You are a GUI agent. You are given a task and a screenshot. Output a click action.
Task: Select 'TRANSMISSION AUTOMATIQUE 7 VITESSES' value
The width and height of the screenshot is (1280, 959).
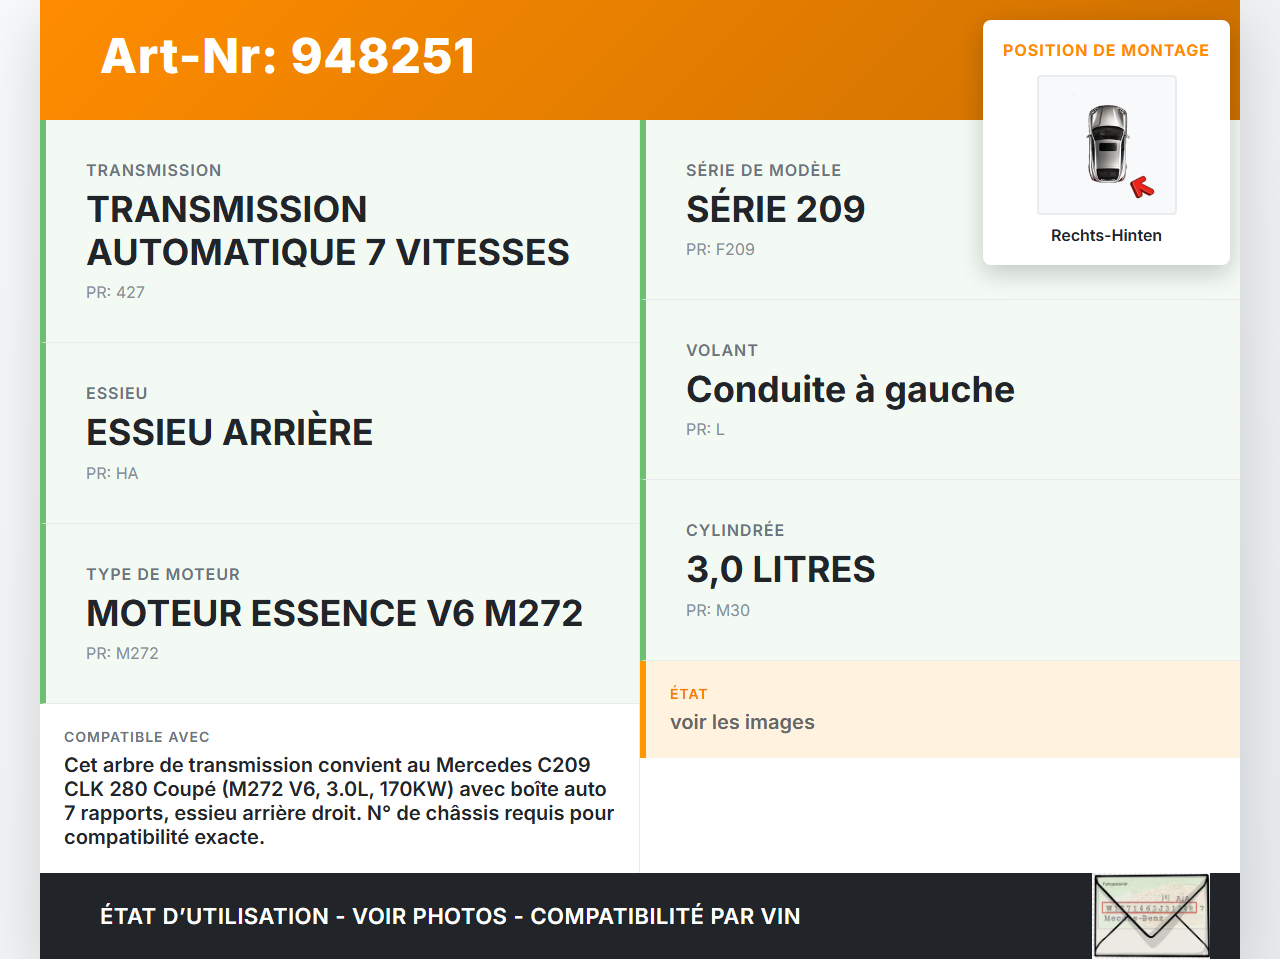click(328, 231)
